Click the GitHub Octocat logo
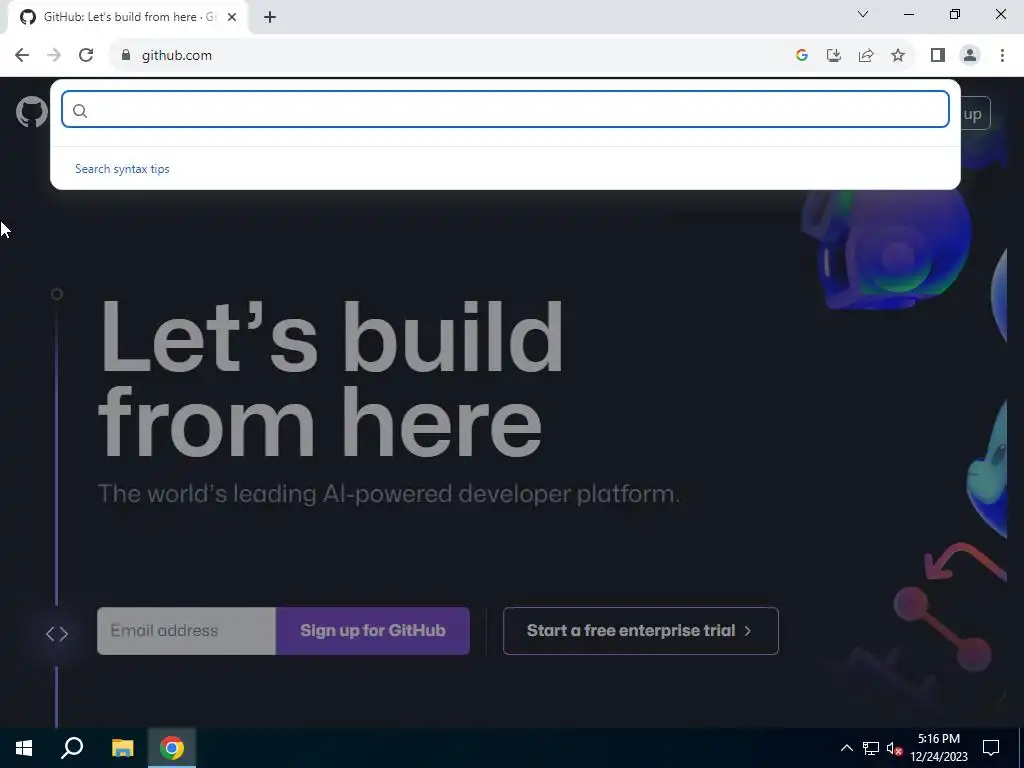 [x=32, y=112]
